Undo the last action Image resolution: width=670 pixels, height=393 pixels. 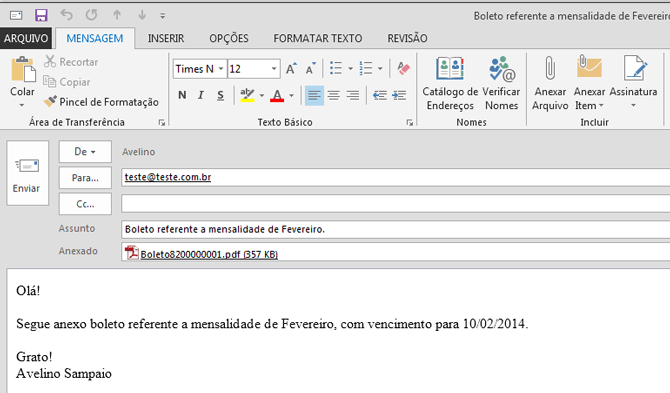tap(66, 15)
